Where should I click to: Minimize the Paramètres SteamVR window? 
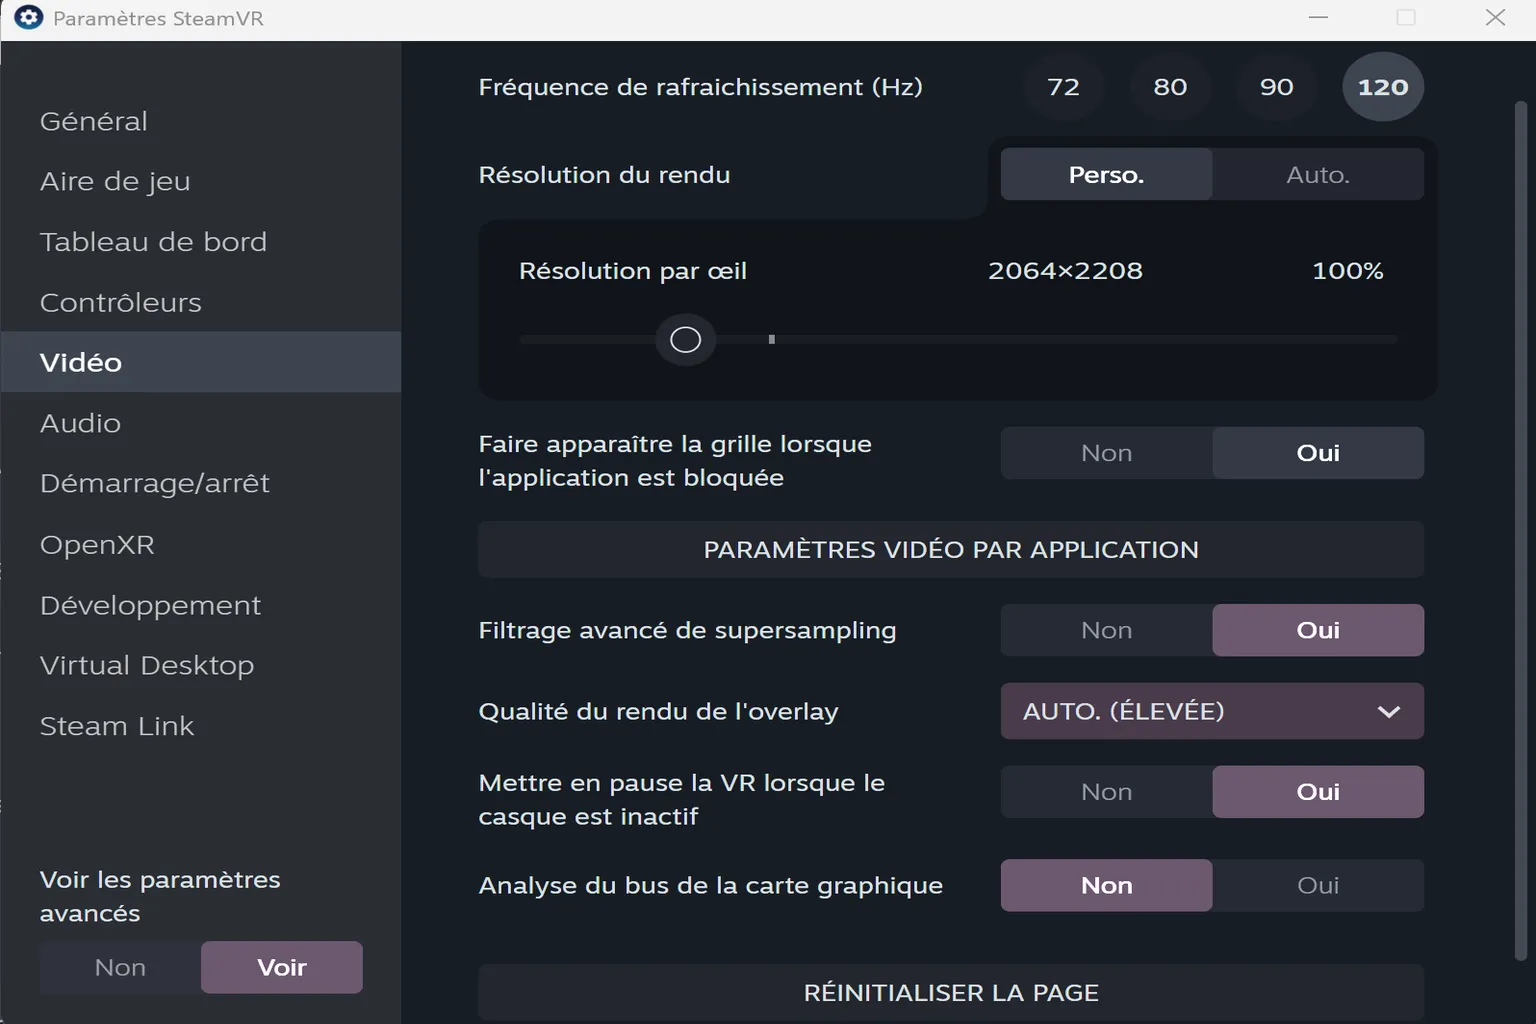tap(1318, 17)
